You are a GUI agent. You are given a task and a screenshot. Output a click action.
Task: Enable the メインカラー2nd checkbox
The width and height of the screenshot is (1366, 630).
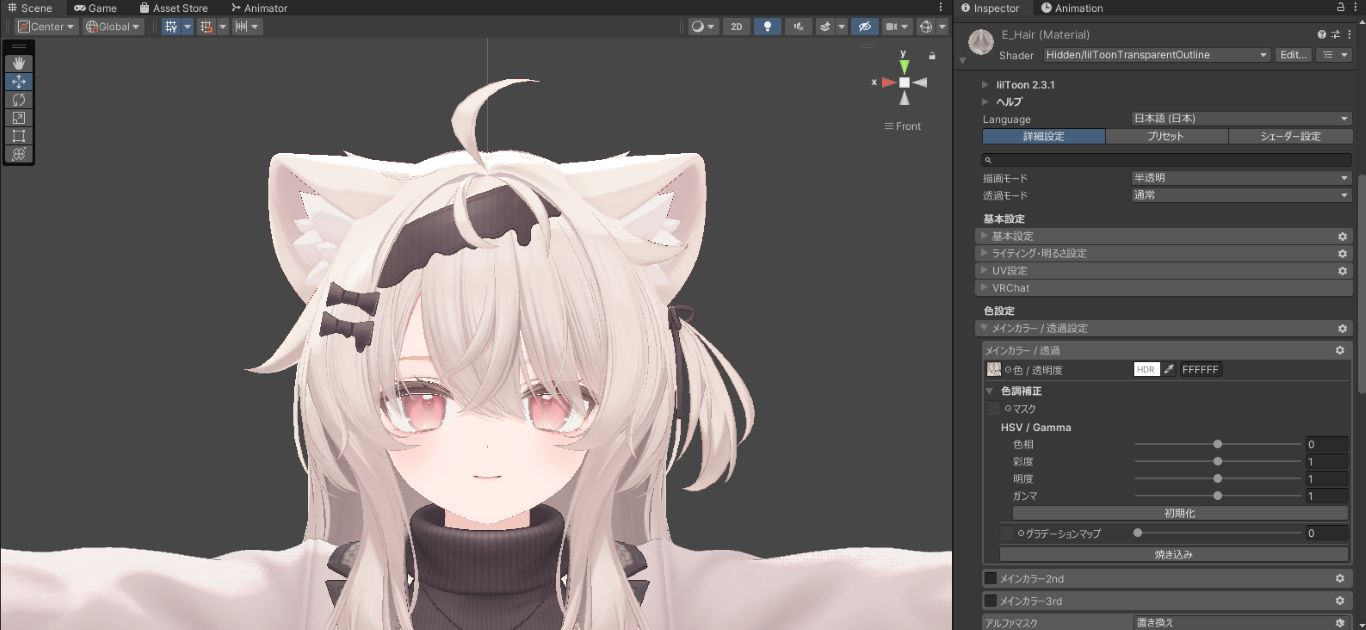coord(990,578)
